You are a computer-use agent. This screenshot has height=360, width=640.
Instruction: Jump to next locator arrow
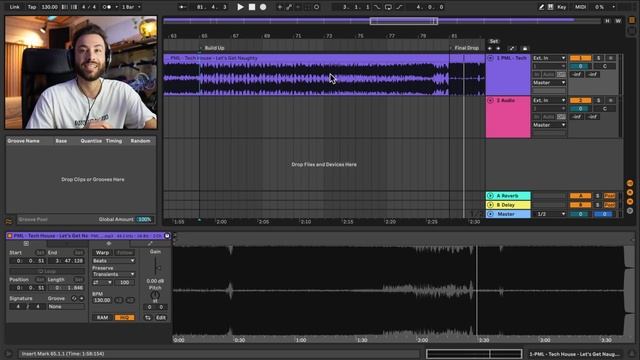coord(498,48)
